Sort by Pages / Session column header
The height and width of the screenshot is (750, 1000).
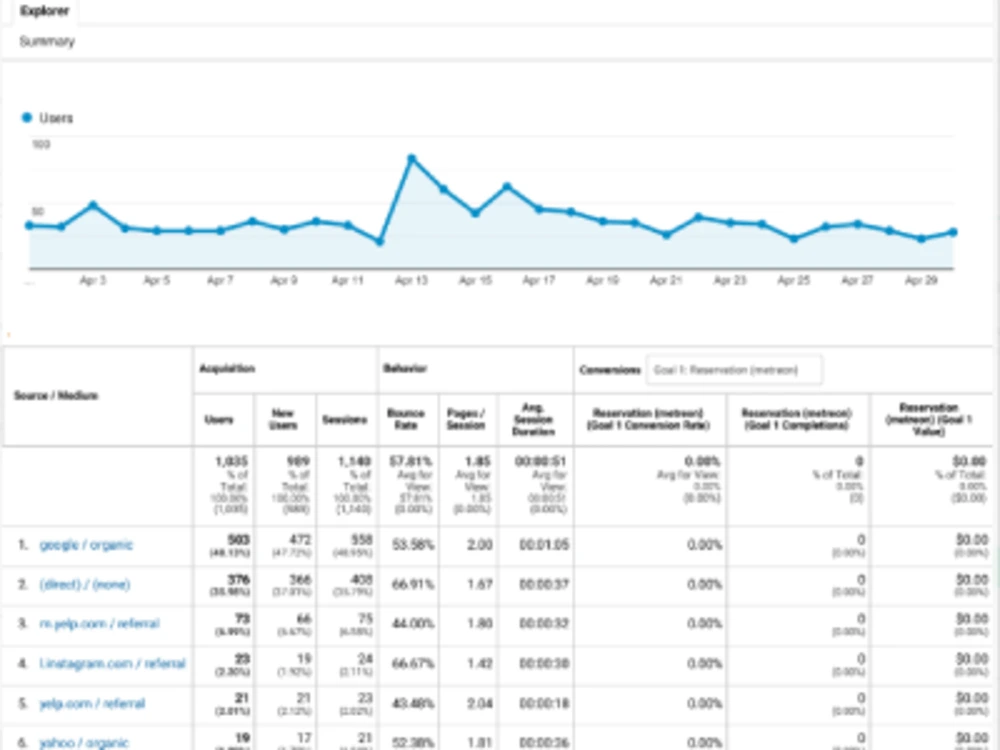(467, 420)
